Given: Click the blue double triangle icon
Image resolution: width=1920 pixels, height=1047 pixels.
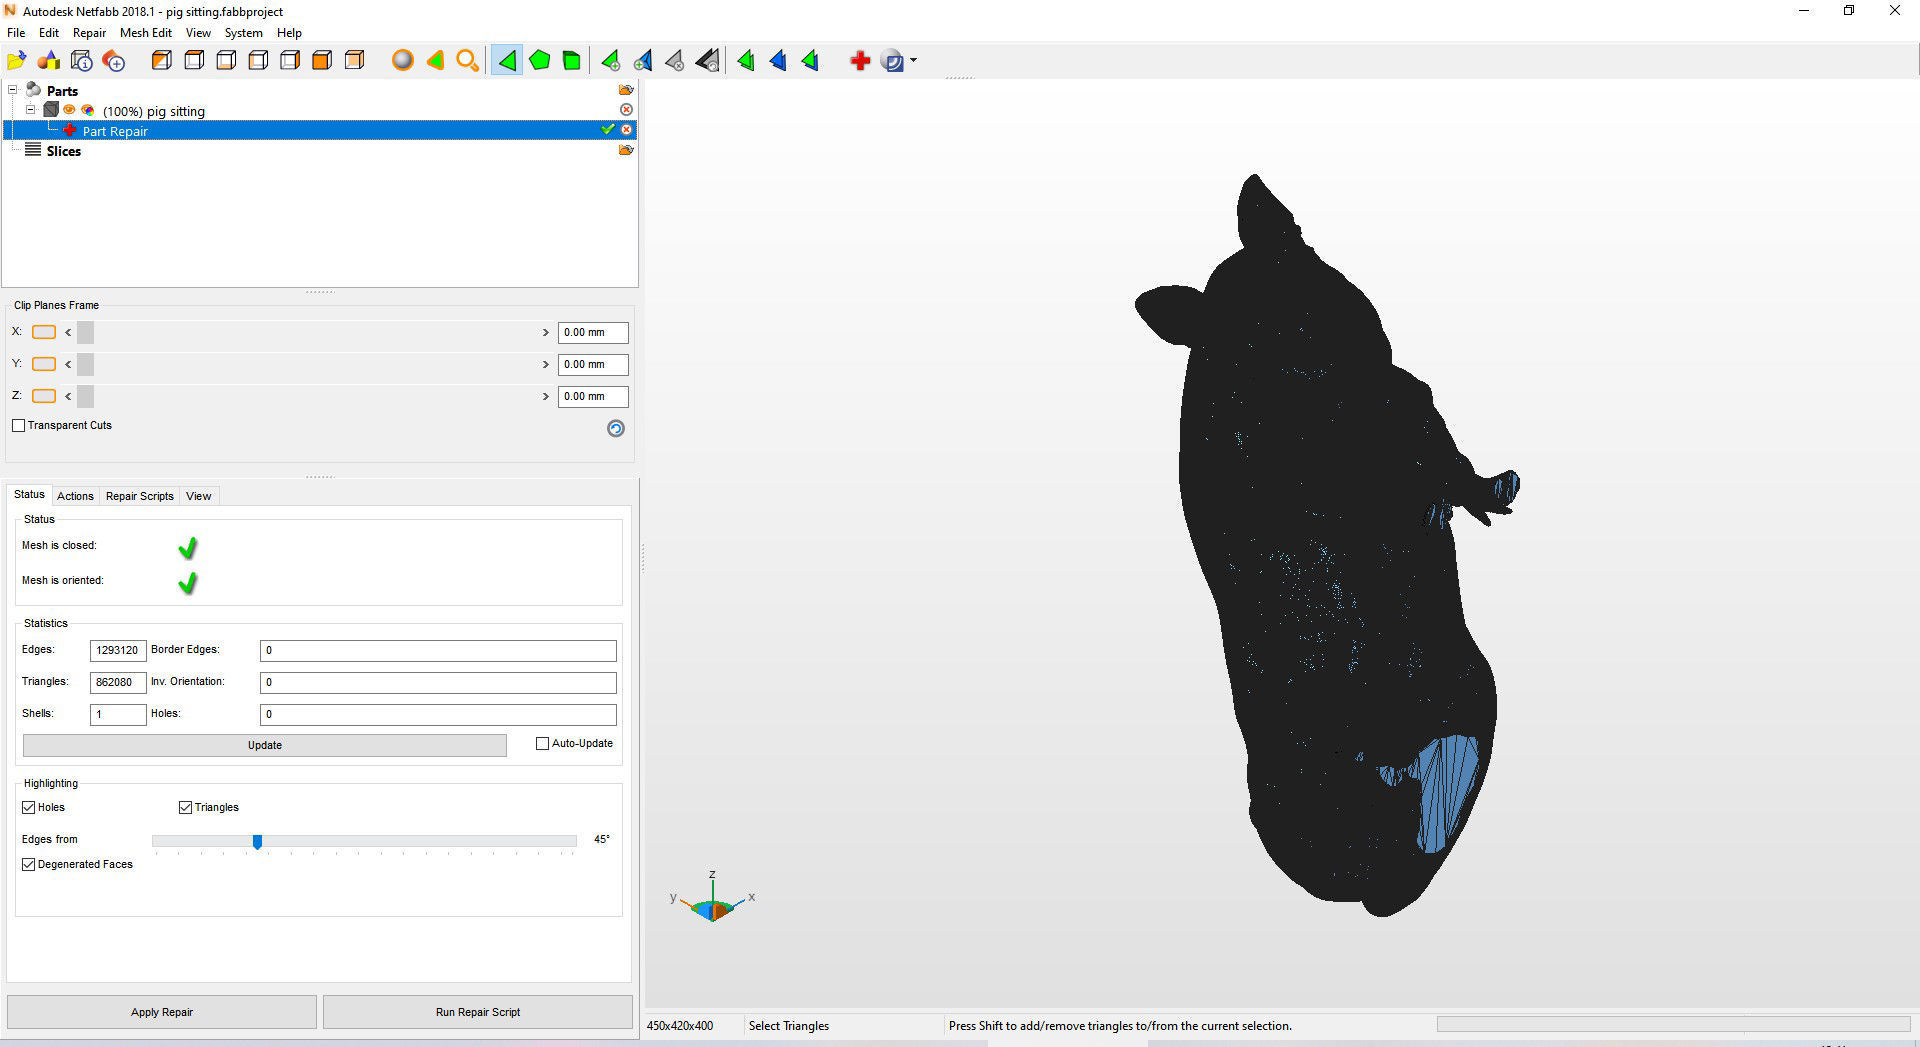Looking at the screenshot, I should [x=778, y=61].
